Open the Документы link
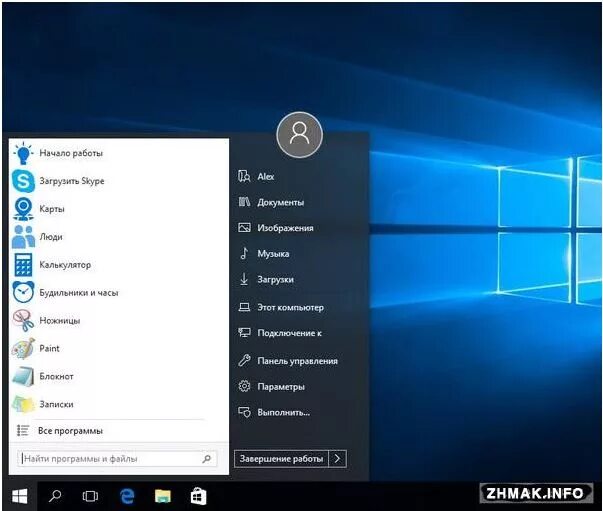 [x=281, y=202]
